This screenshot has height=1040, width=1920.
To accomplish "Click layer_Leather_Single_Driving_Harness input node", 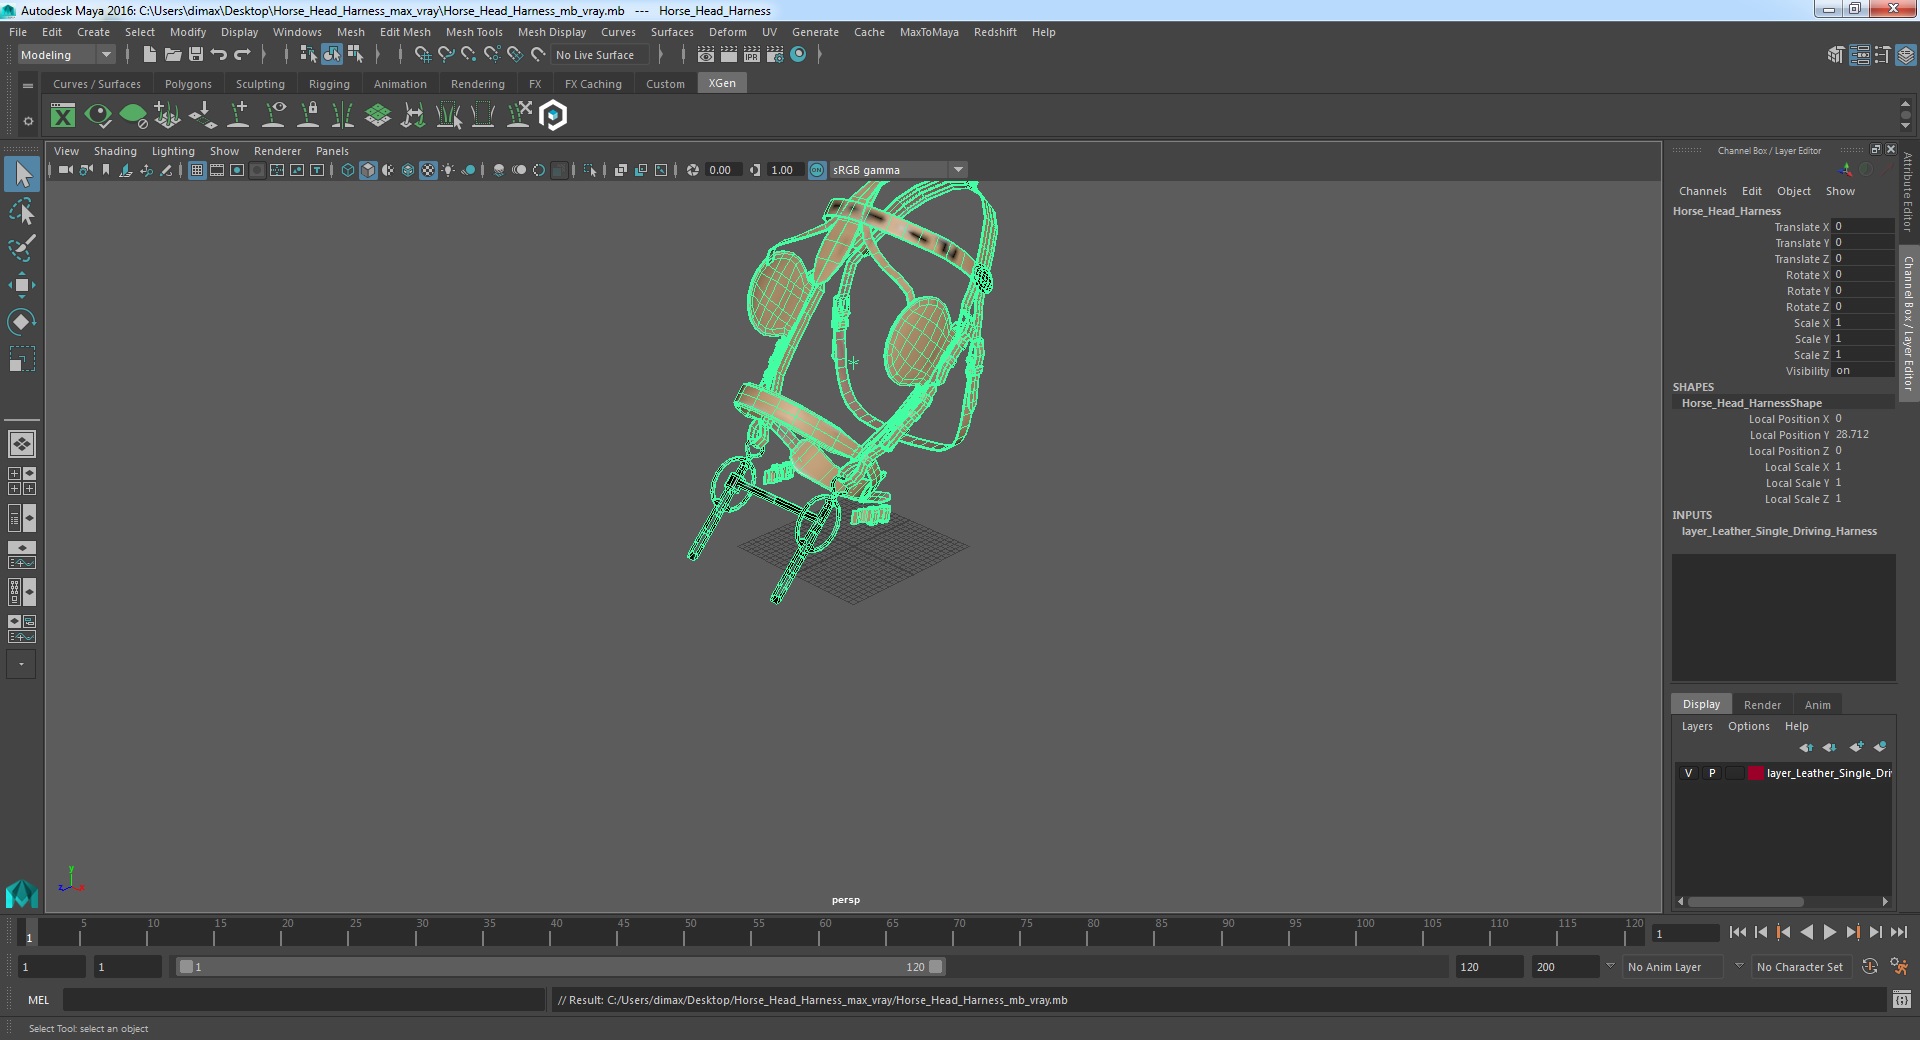I will [1779, 531].
